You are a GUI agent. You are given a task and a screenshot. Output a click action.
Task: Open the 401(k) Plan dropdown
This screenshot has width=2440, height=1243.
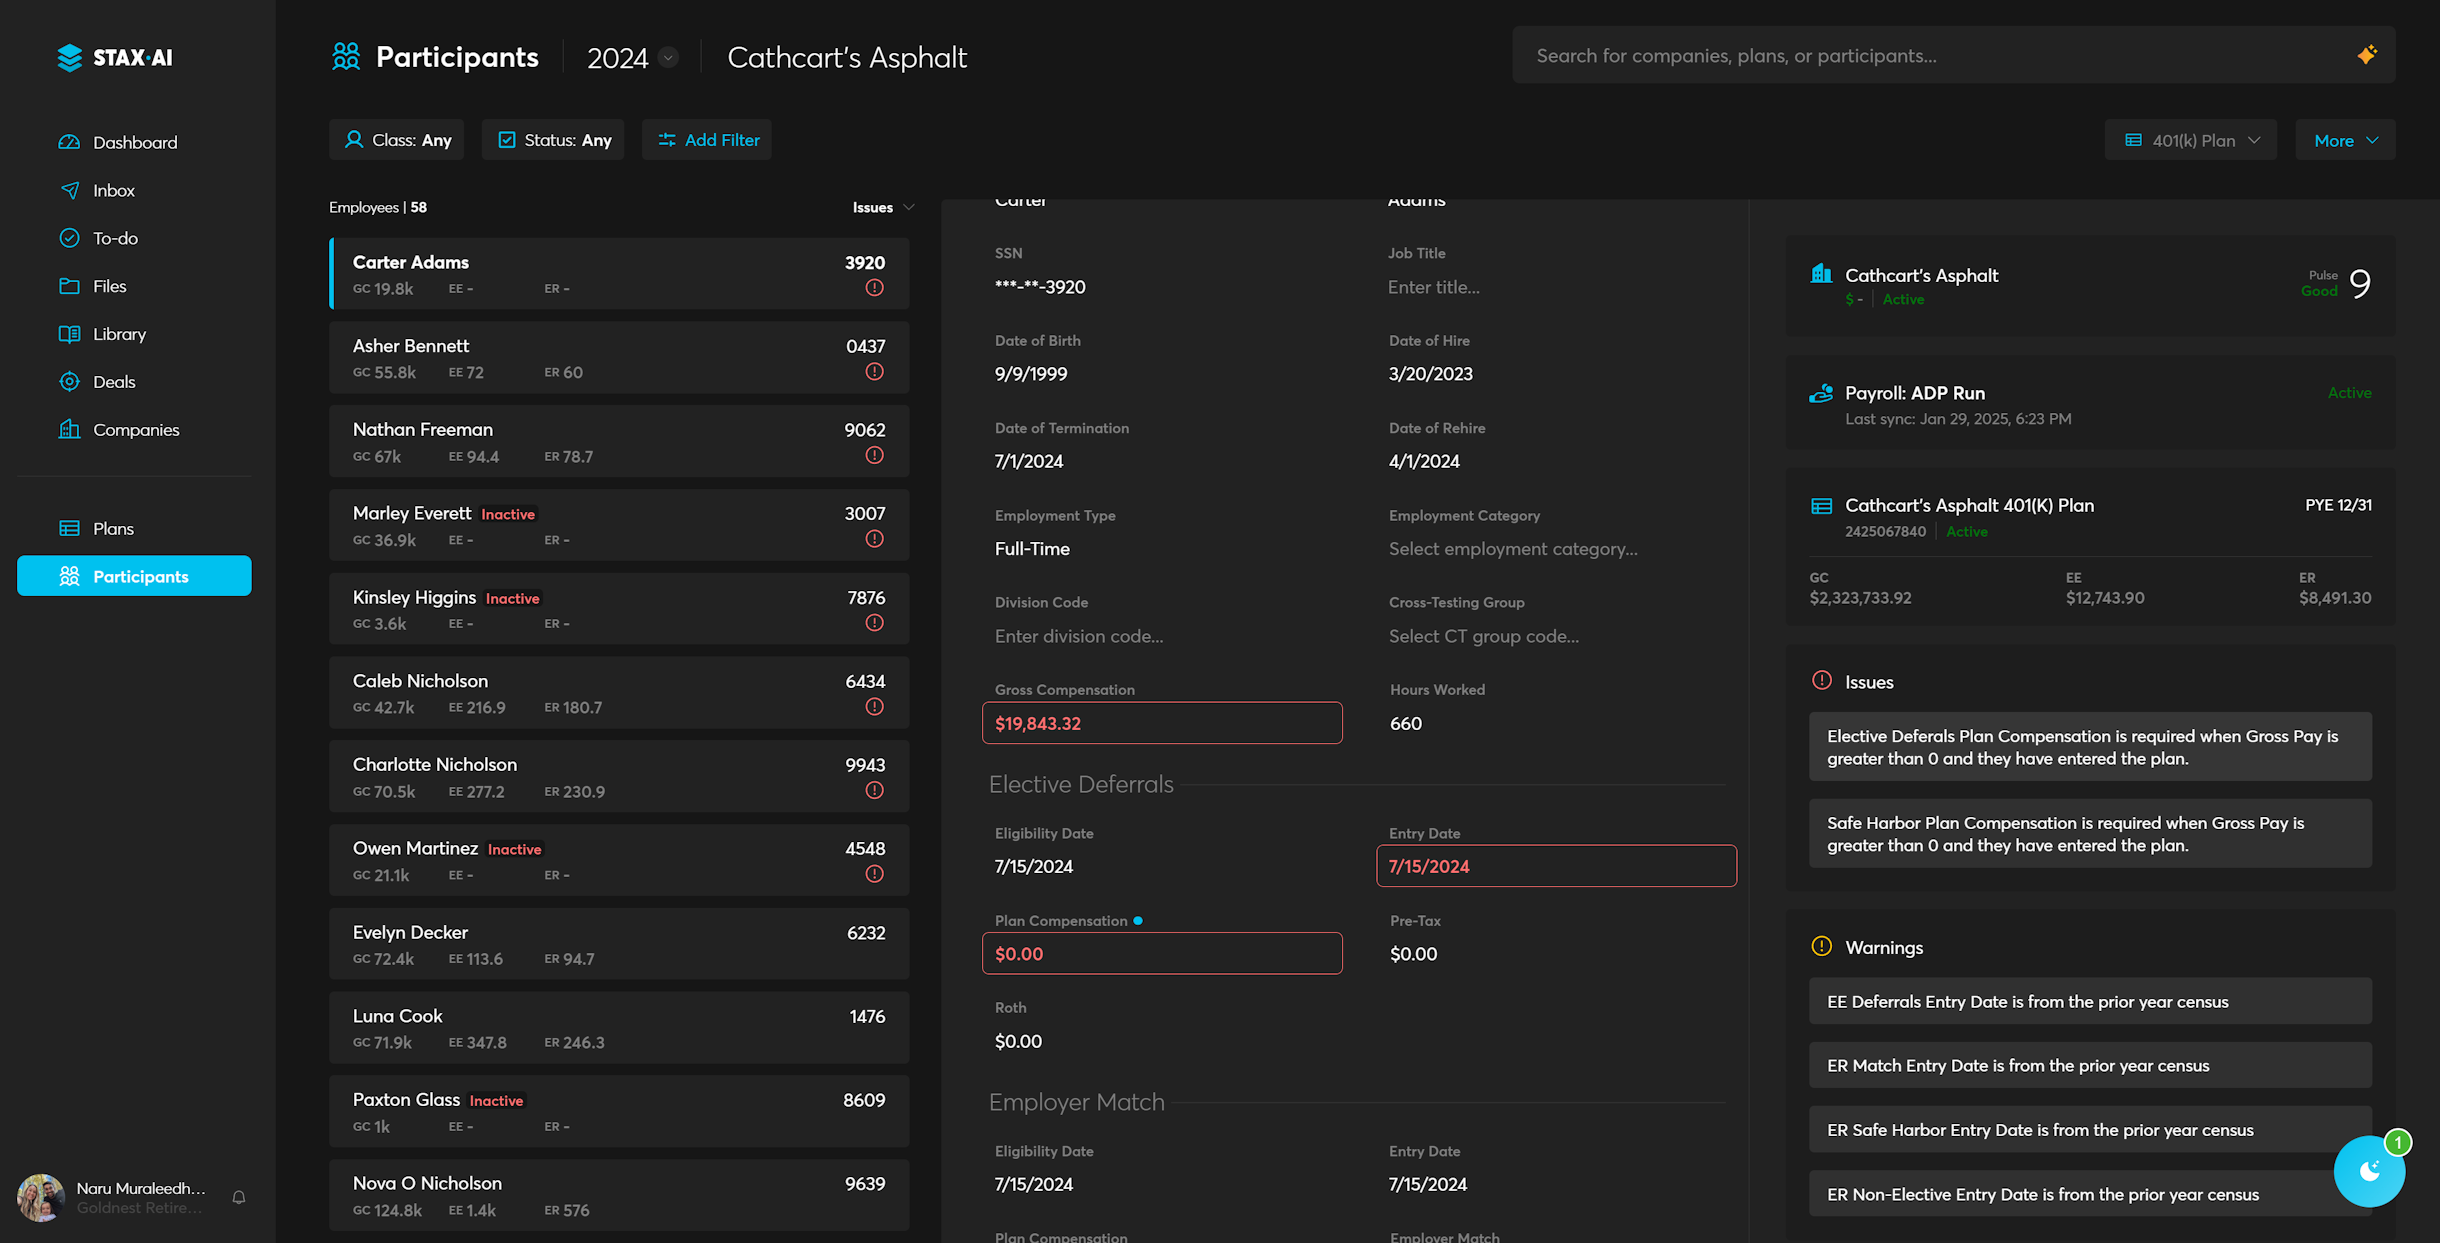[2190, 140]
